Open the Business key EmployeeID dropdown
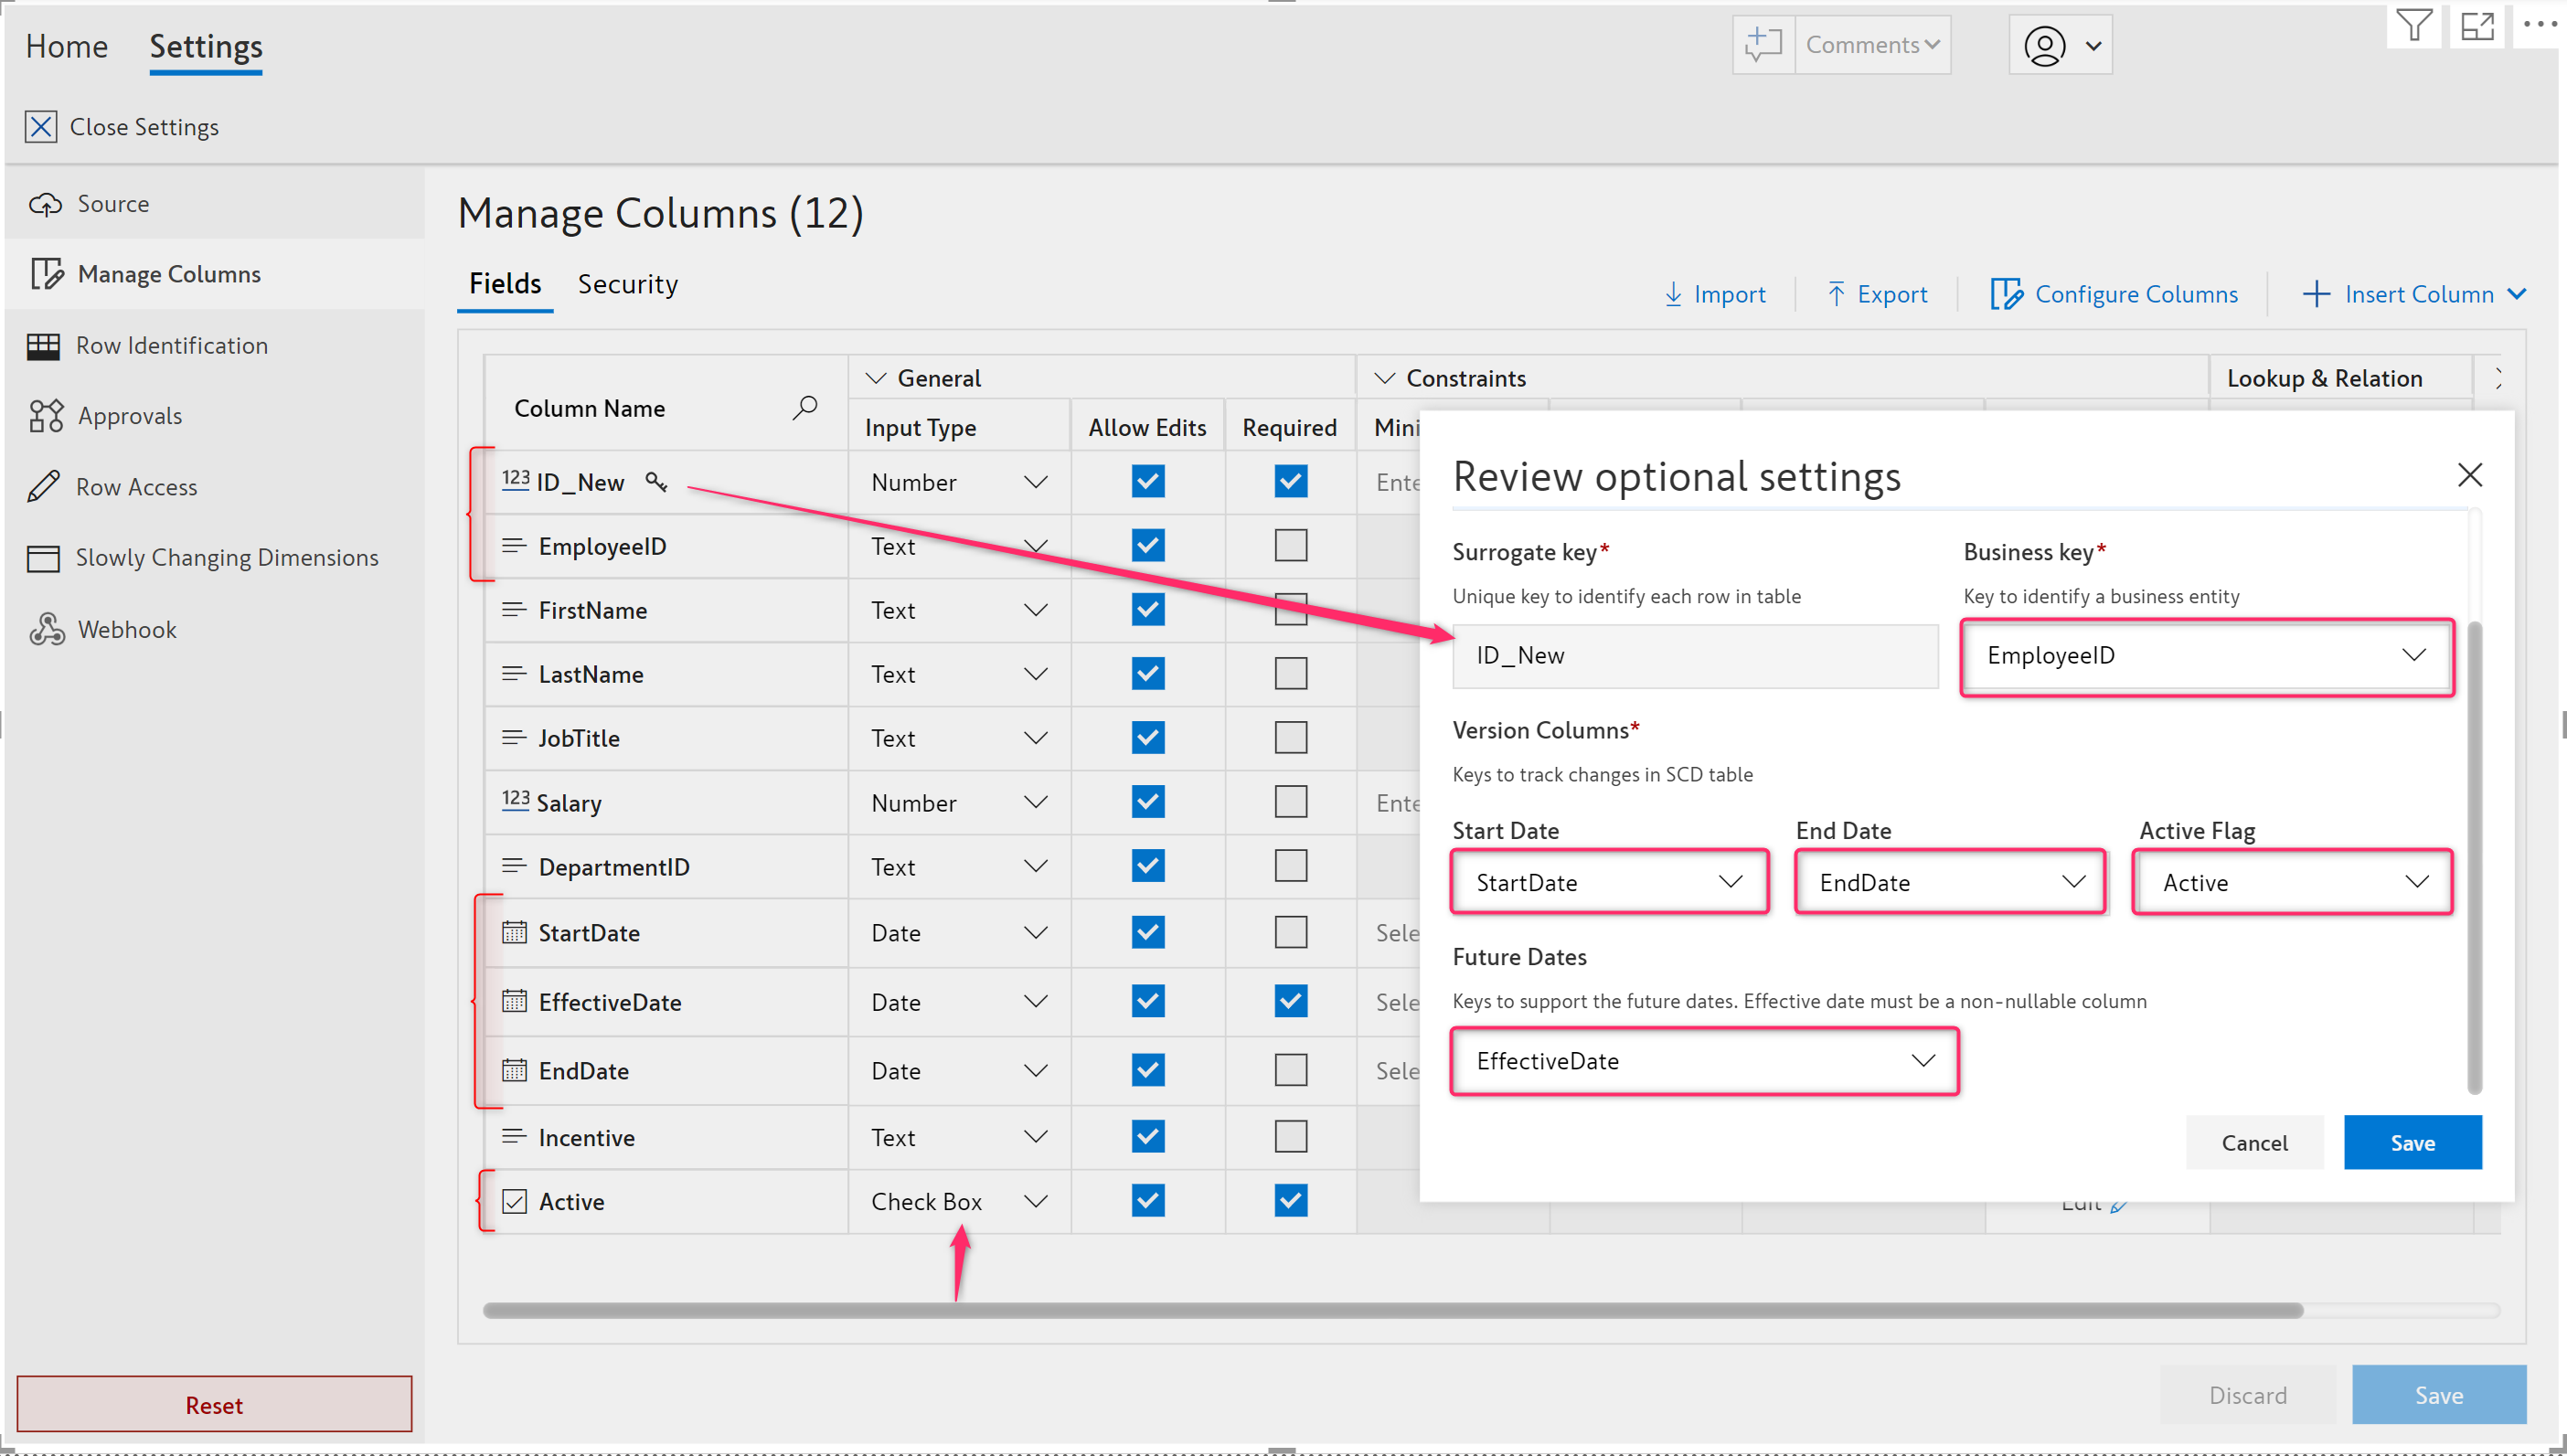2567x1456 pixels. (2206, 656)
